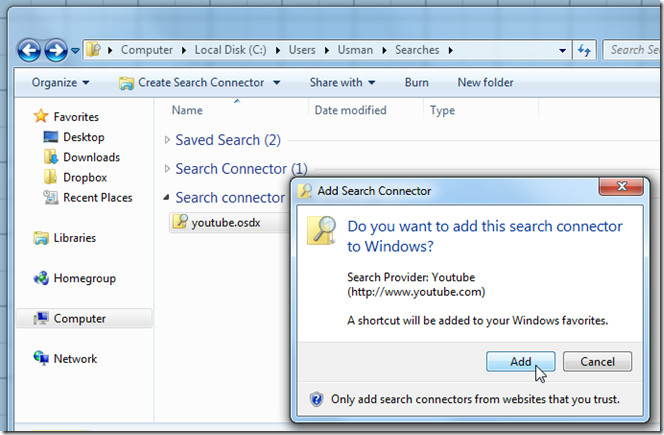664x435 pixels.
Task: Open the address bar history dropdown
Action: click(x=562, y=50)
